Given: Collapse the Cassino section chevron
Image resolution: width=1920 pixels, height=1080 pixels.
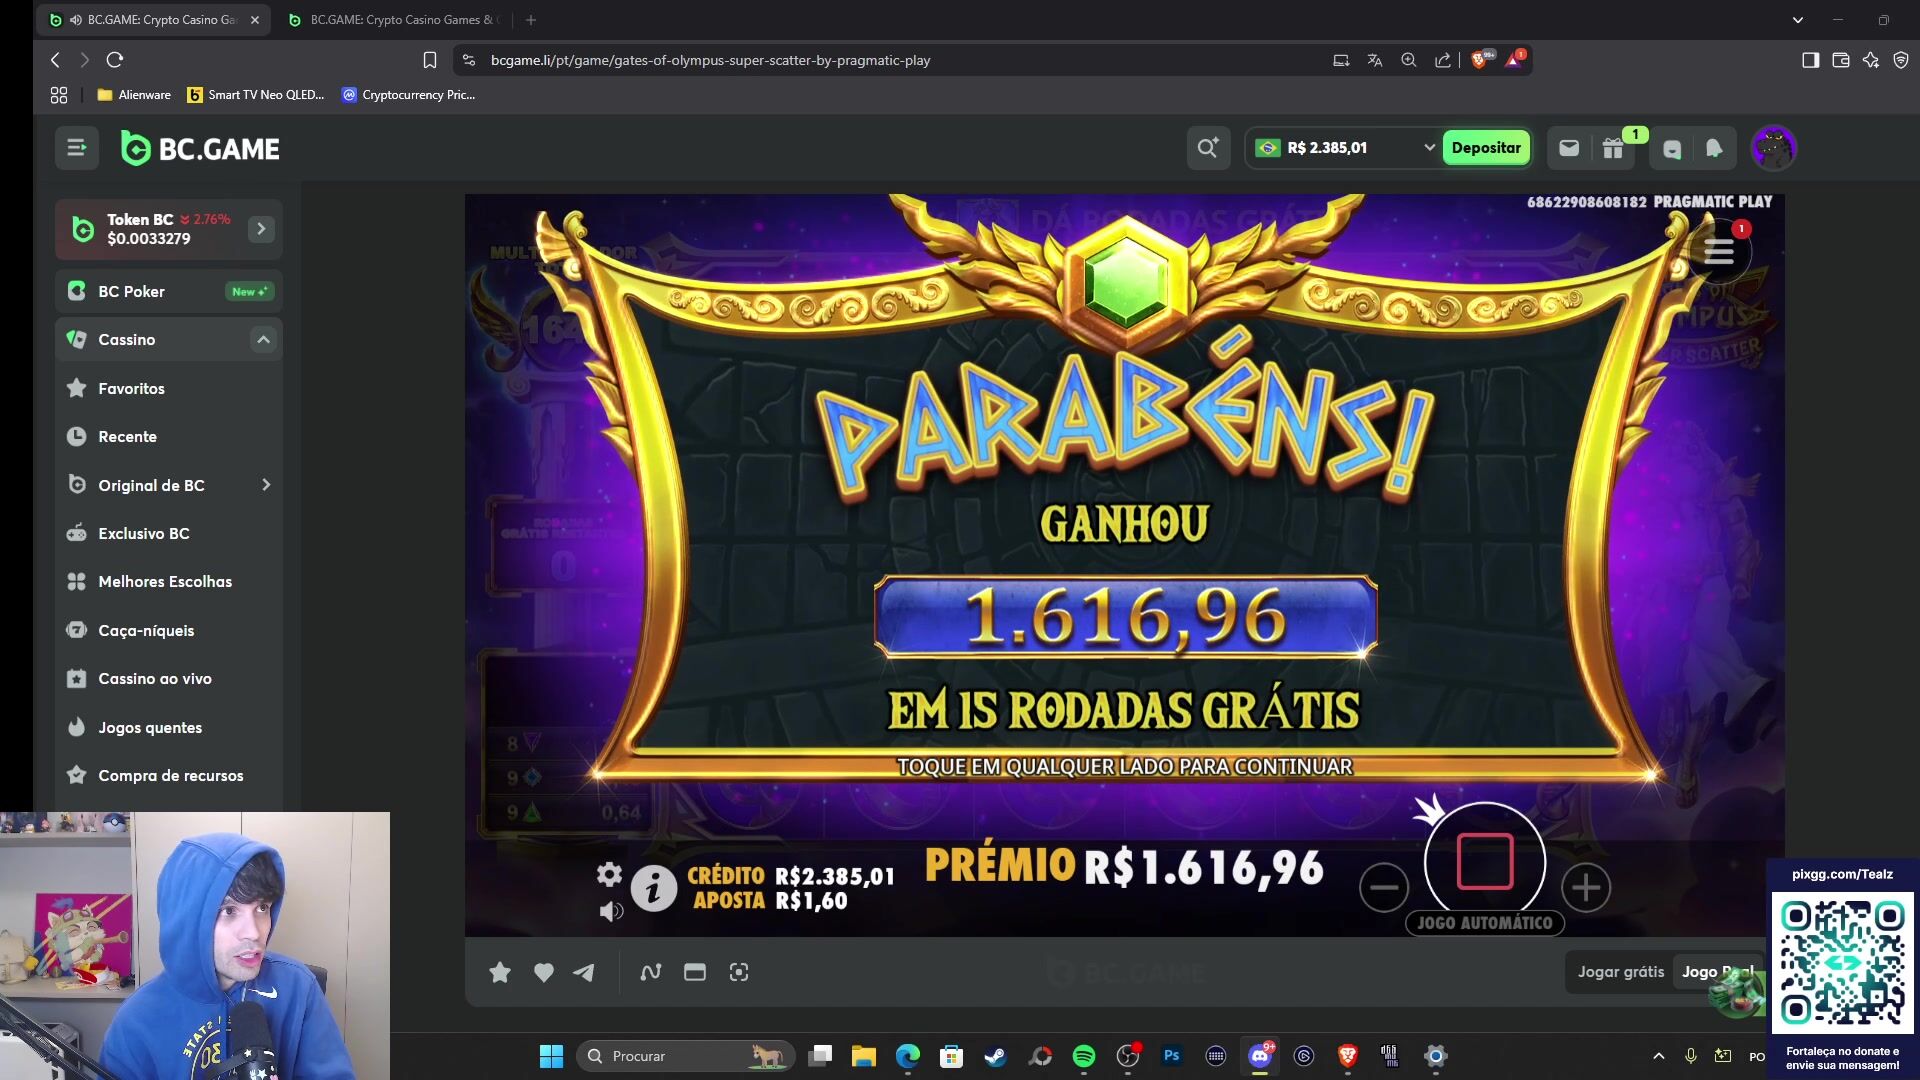Looking at the screenshot, I should tap(263, 340).
